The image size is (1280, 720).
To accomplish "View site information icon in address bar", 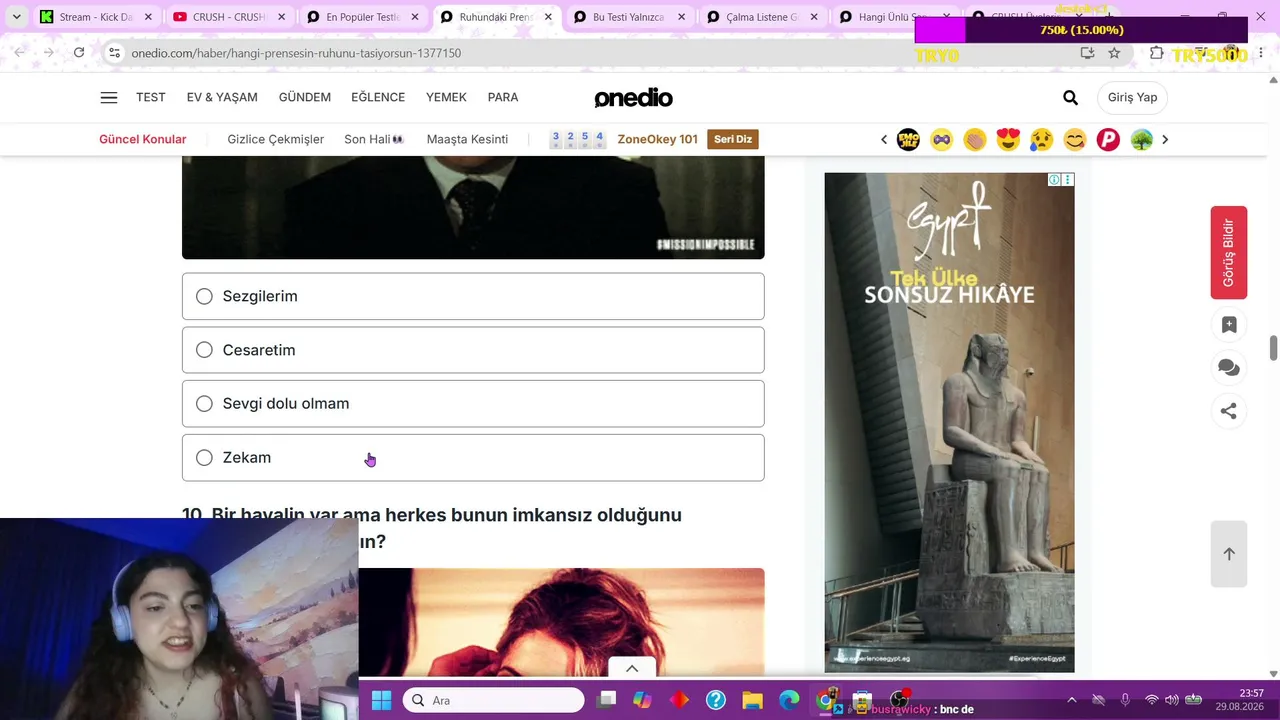I will point(114,53).
